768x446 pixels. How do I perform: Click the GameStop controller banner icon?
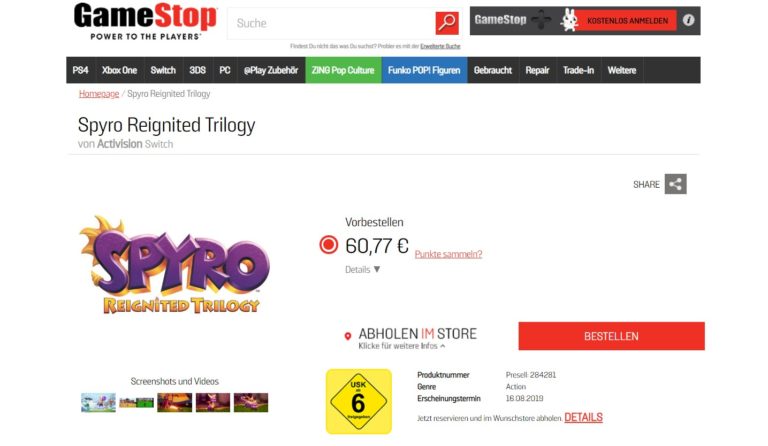(x=541, y=20)
